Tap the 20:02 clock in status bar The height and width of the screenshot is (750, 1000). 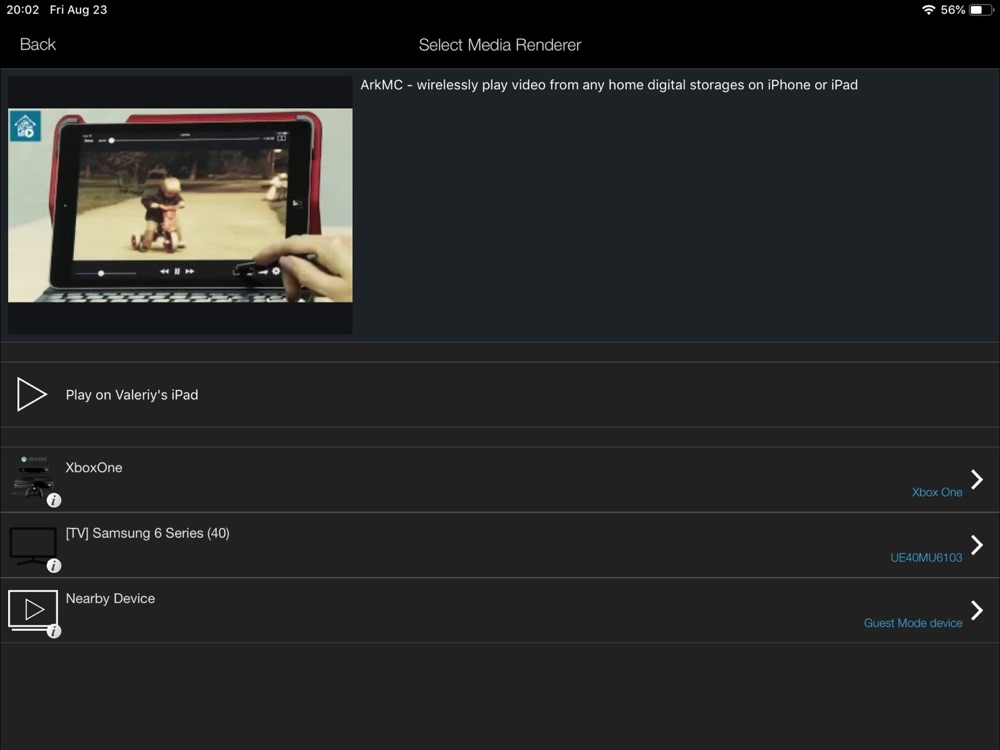(23, 10)
